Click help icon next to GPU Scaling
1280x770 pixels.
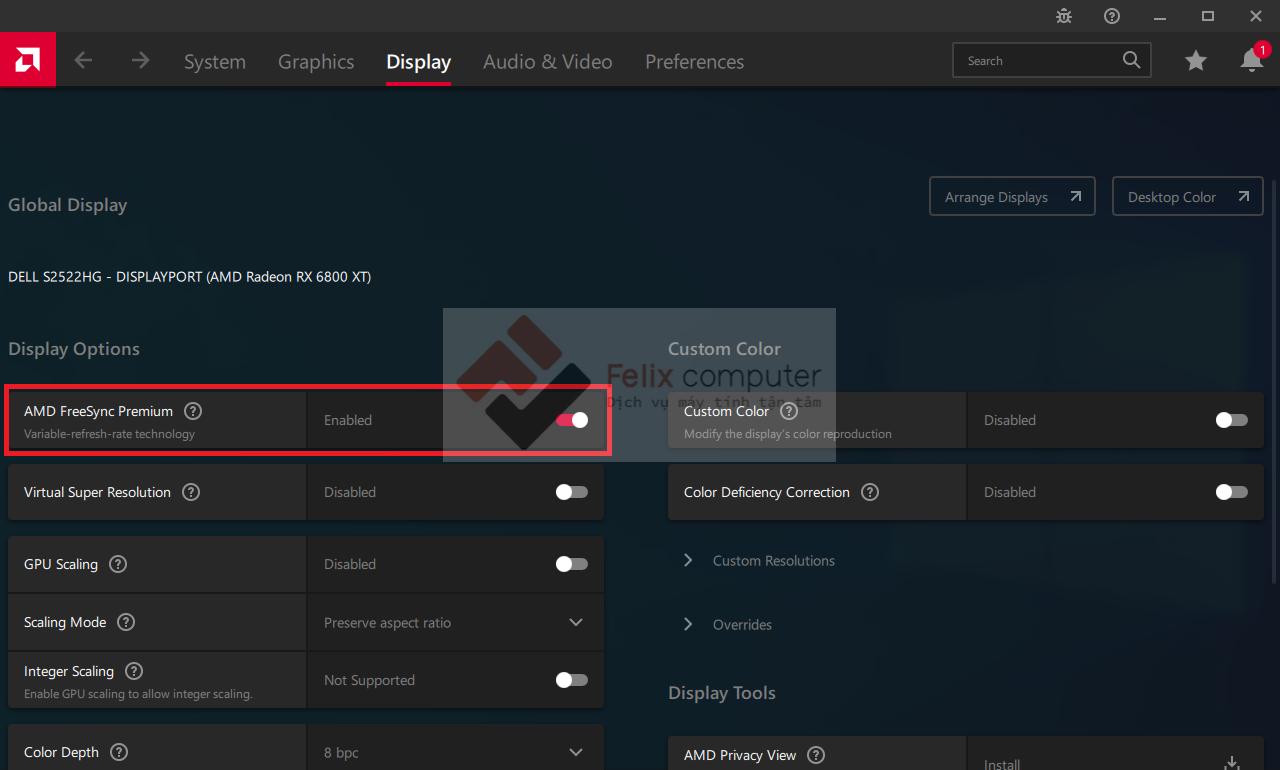(118, 564)
